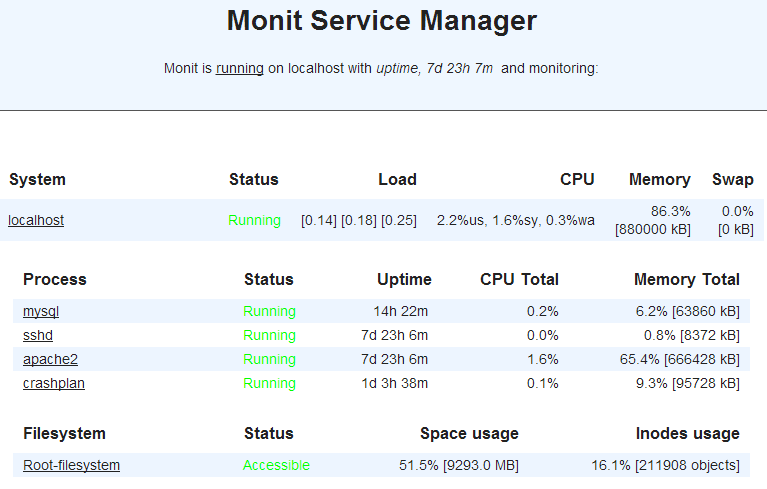This screenshot has width=767, height=489.
Task: Click the Inodes usage column header
Action: pyautogui.click(x=687, y=433)
